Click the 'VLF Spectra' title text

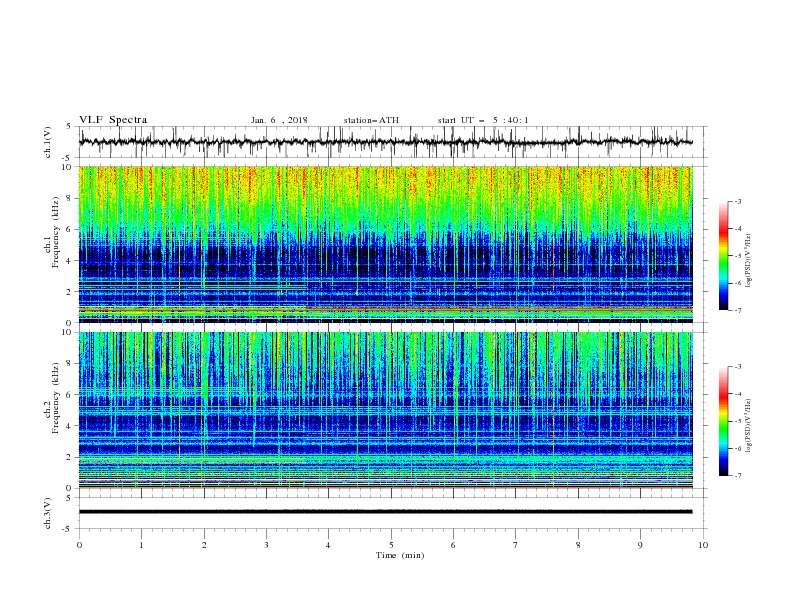click(113, 120)
